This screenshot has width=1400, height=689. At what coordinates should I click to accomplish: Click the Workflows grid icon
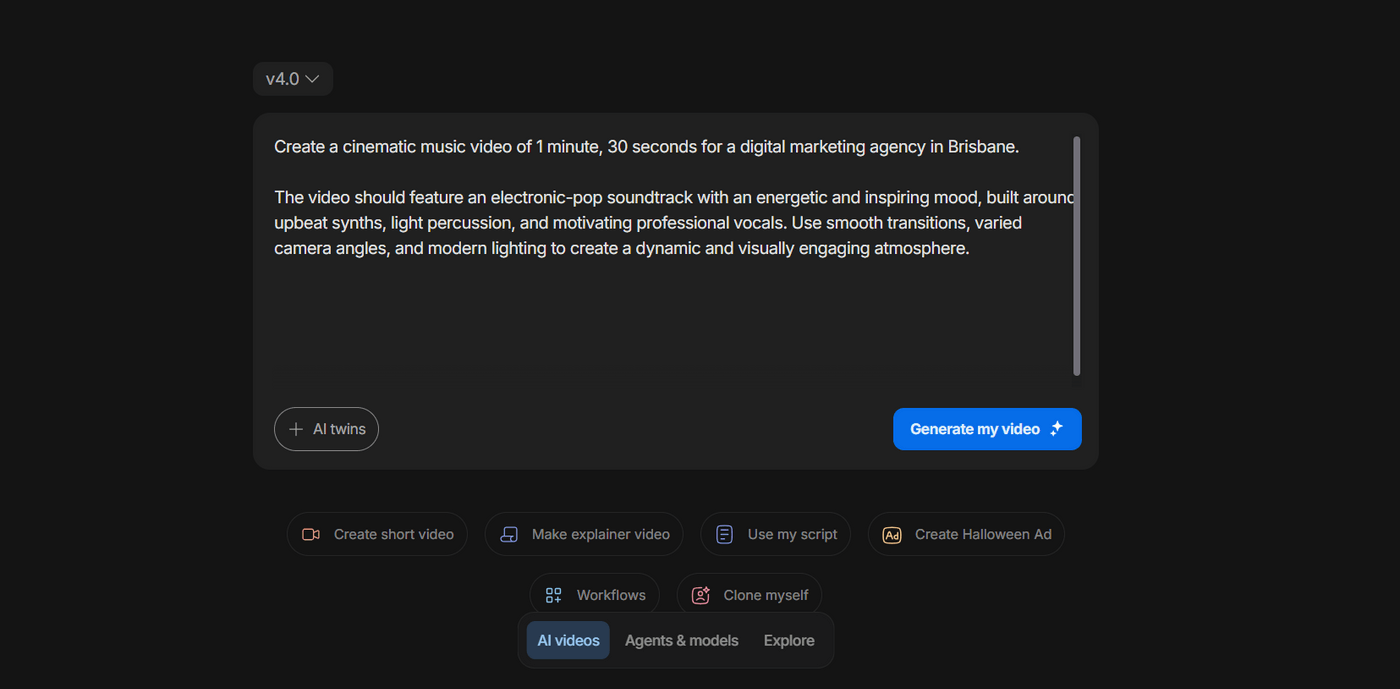coord(553,596)
